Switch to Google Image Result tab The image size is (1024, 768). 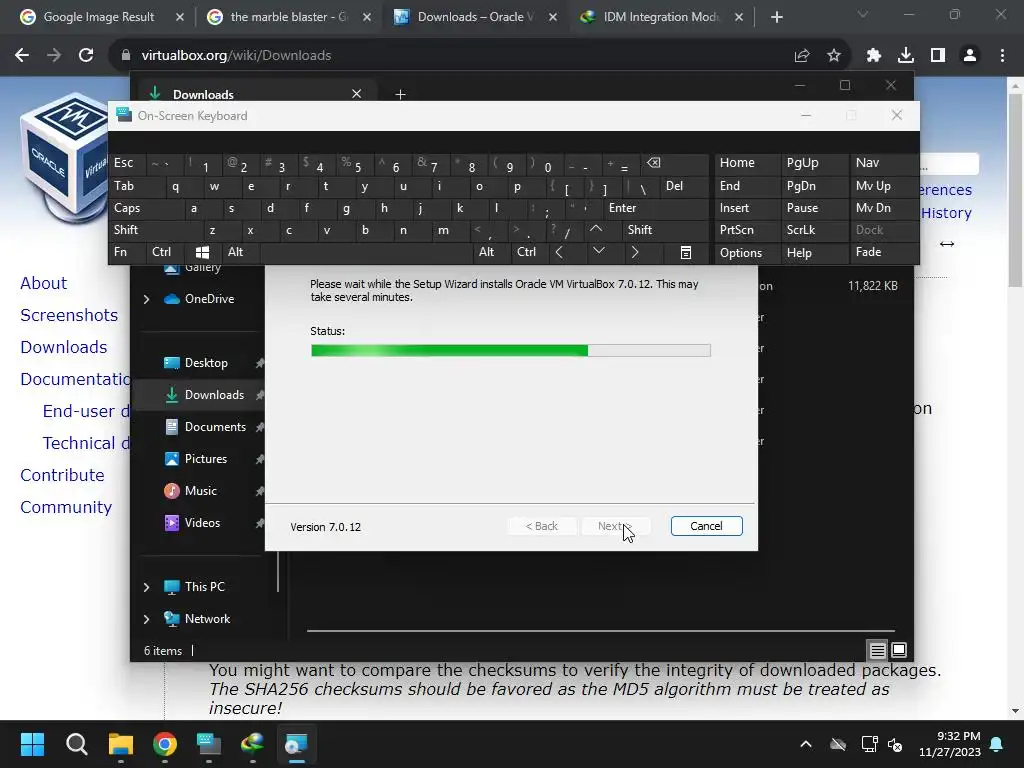coord(101,17)
